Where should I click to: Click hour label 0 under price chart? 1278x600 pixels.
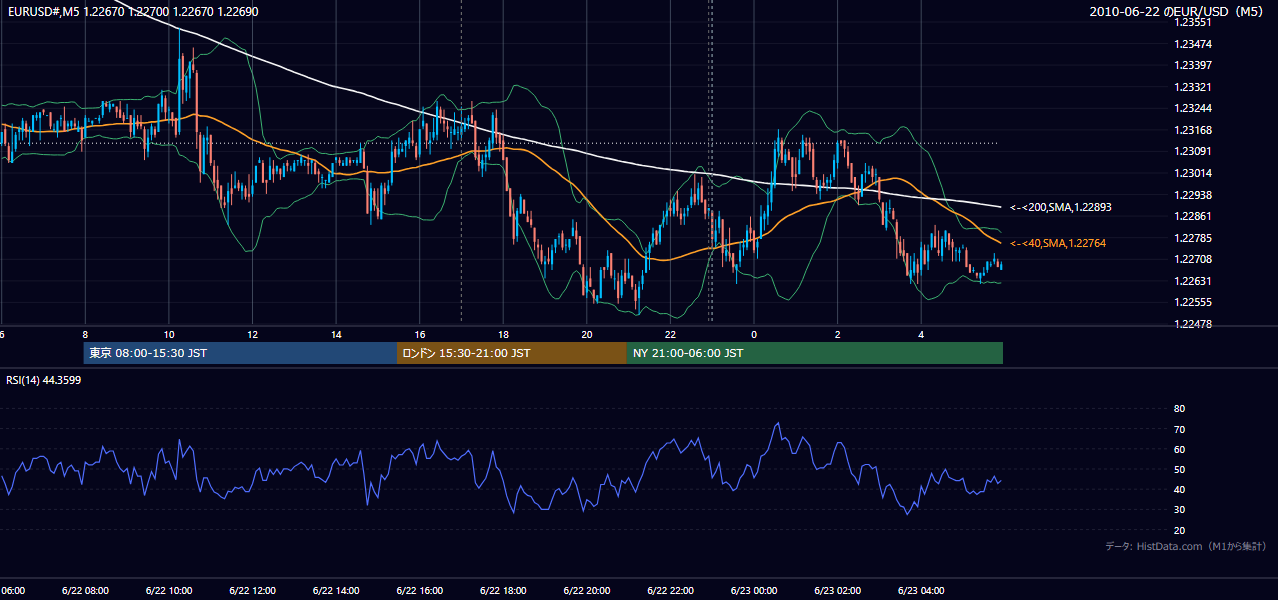click(x=754, y=335)
